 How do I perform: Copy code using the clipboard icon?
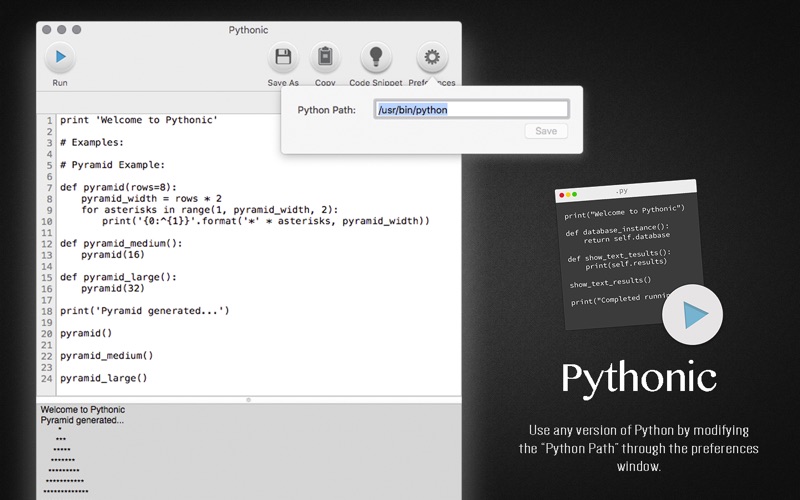(325, 57)
